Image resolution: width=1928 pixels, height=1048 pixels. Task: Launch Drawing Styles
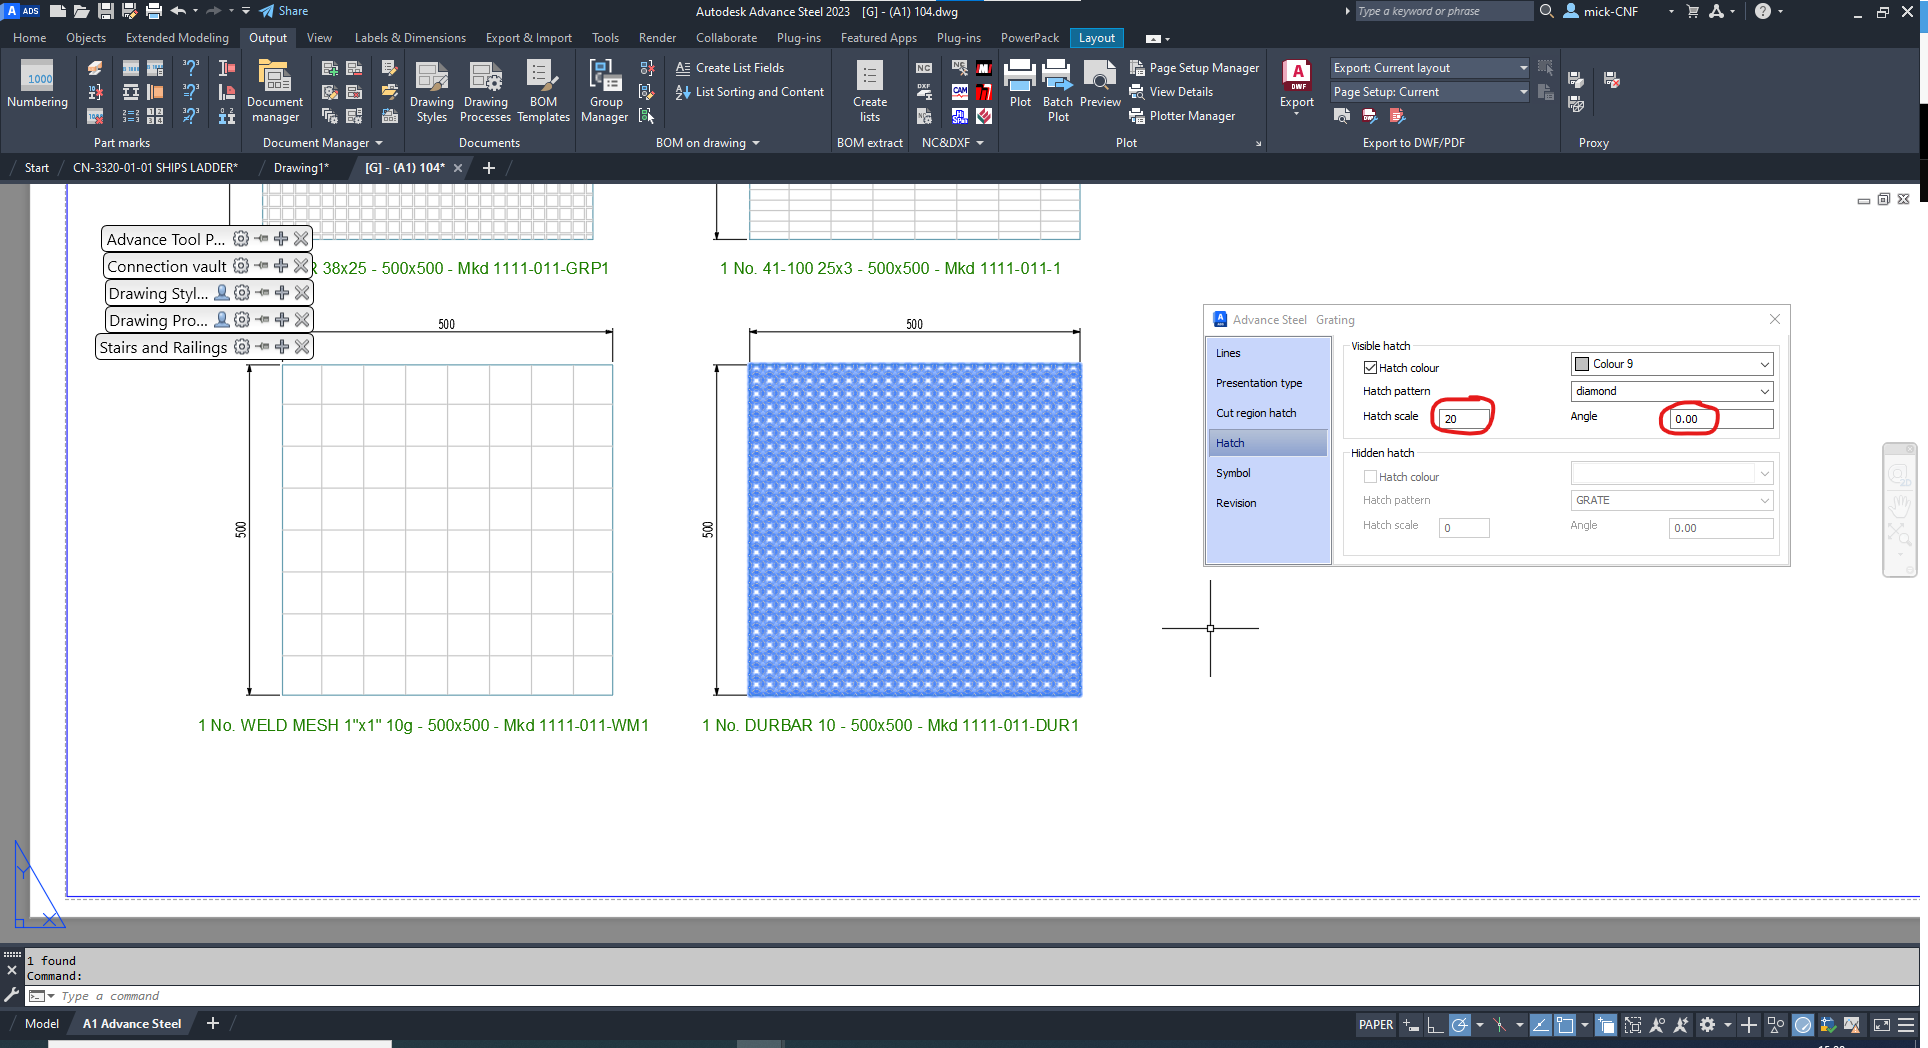(x=431, y=88)
